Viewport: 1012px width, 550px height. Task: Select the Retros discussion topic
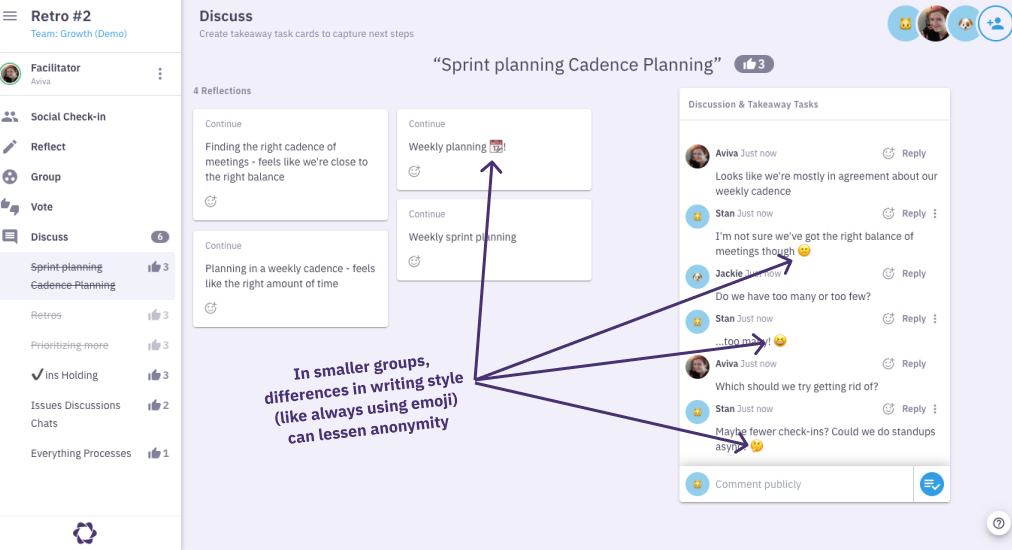coord(46,315)
